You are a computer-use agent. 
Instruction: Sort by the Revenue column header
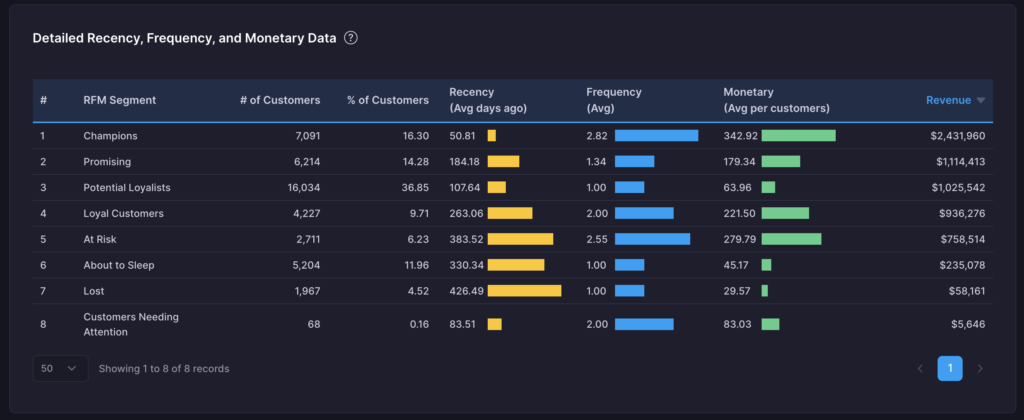948,101
